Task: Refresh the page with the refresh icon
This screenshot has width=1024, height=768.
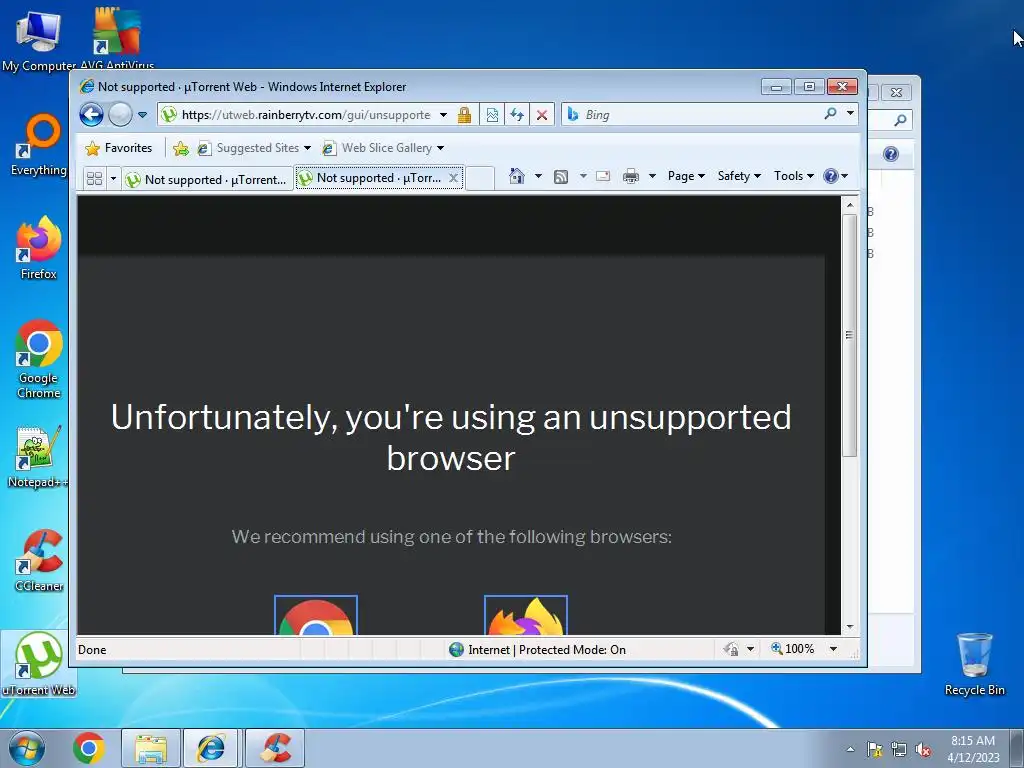Action: [x=517, y=115]
